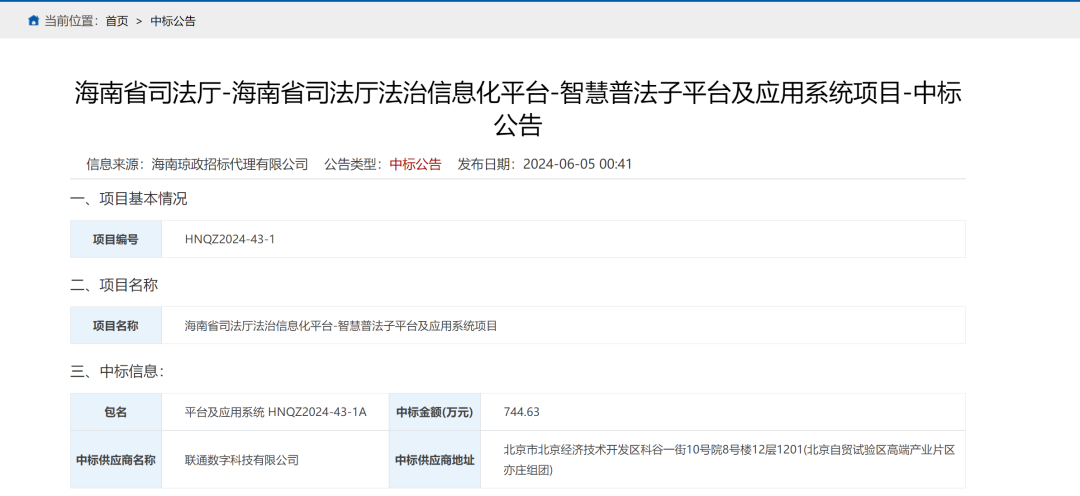The width and height of the screenshot is (1080, 496).
Task: Click the 二、项目名称 section heading
Action: coord(114,285)
